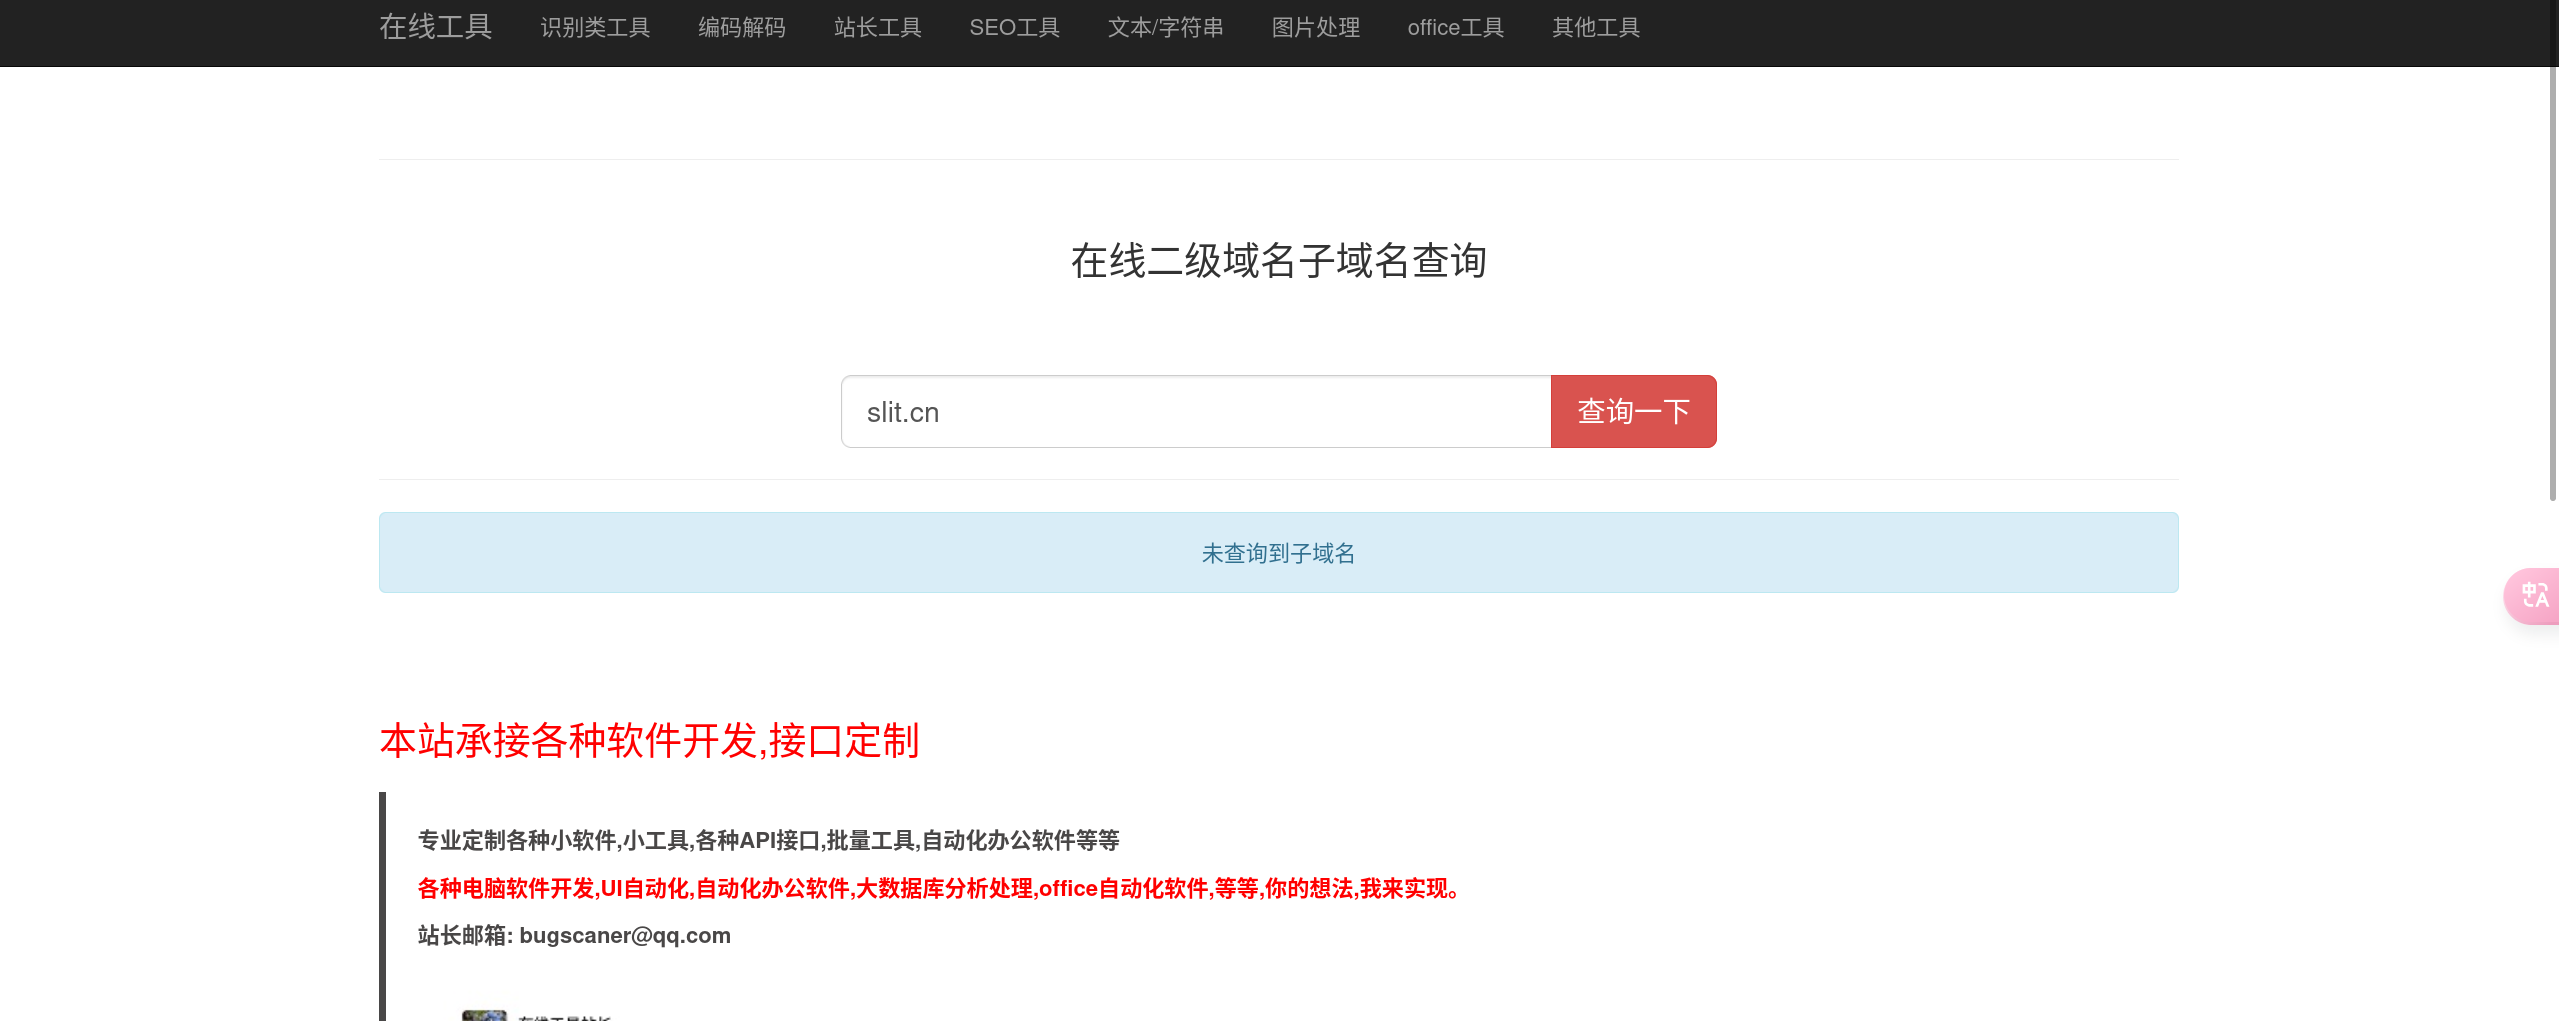Image resolution: width=2559 pixels, height=1021 pixels.
Task: Open the 编码解码 menu
Action: 742,28
